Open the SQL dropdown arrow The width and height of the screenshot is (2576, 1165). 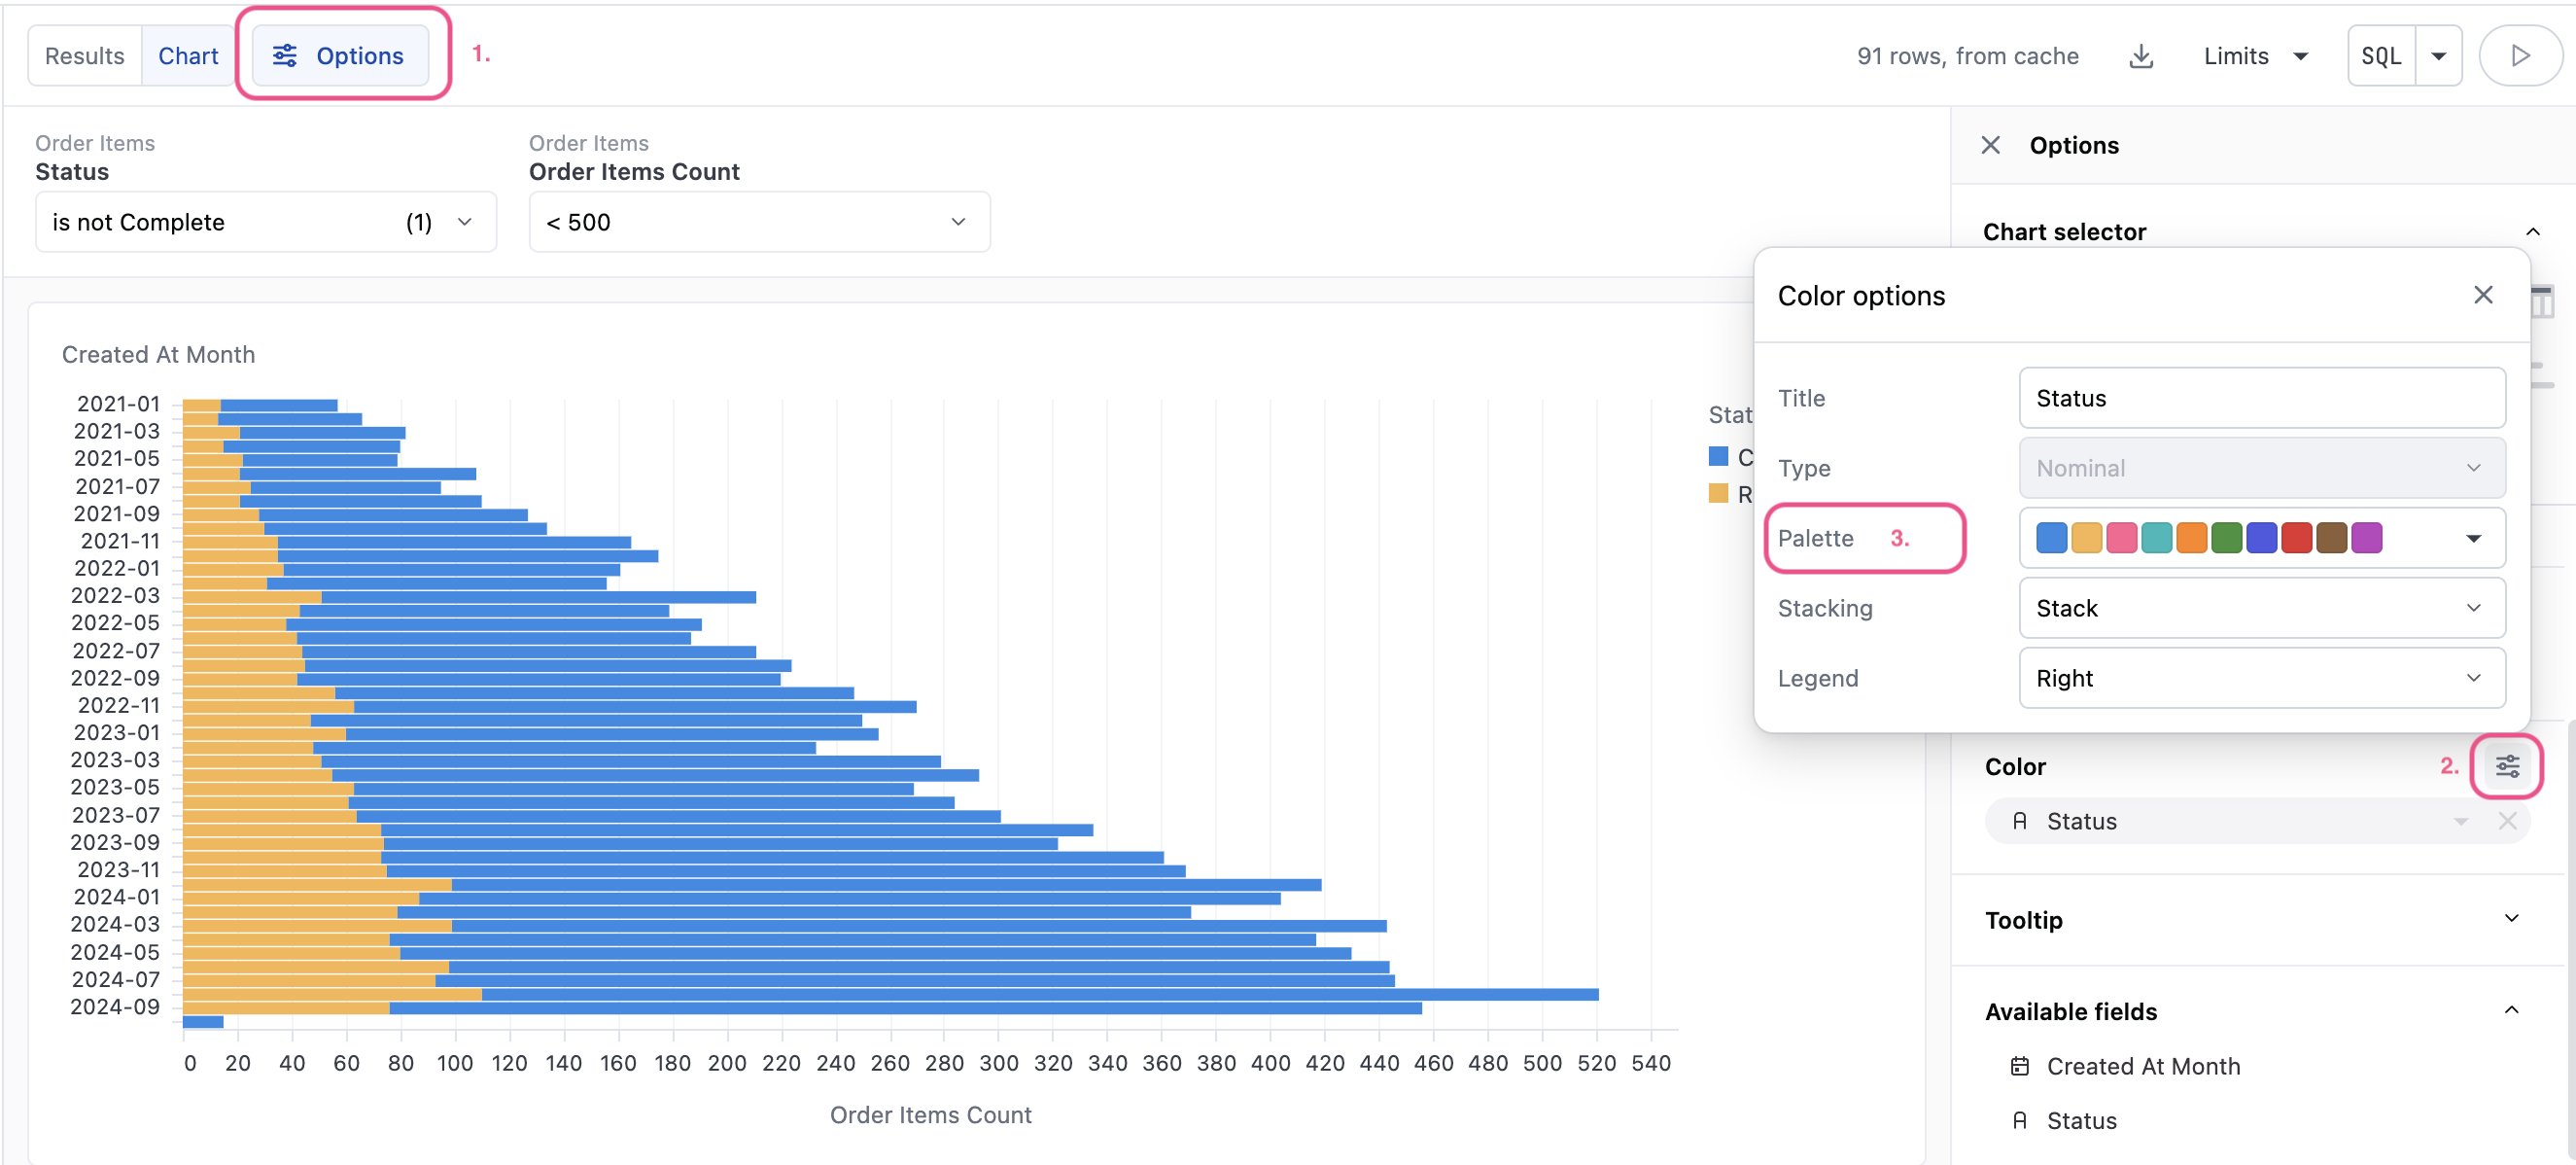2438,56
